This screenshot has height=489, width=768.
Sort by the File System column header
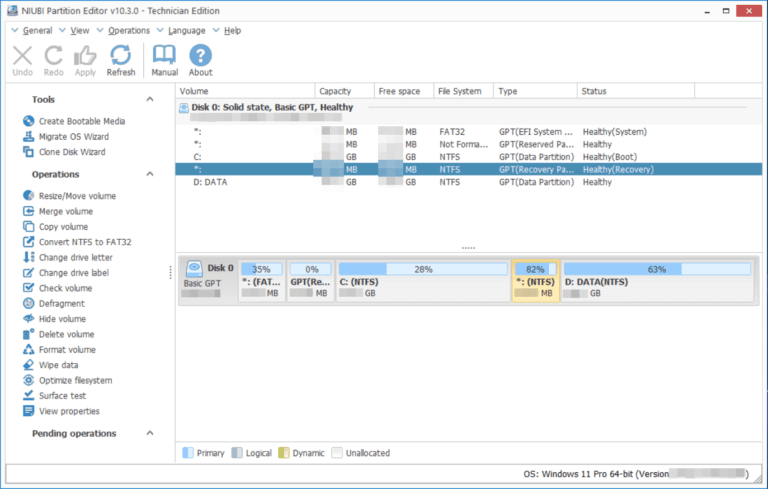[463, 91]
